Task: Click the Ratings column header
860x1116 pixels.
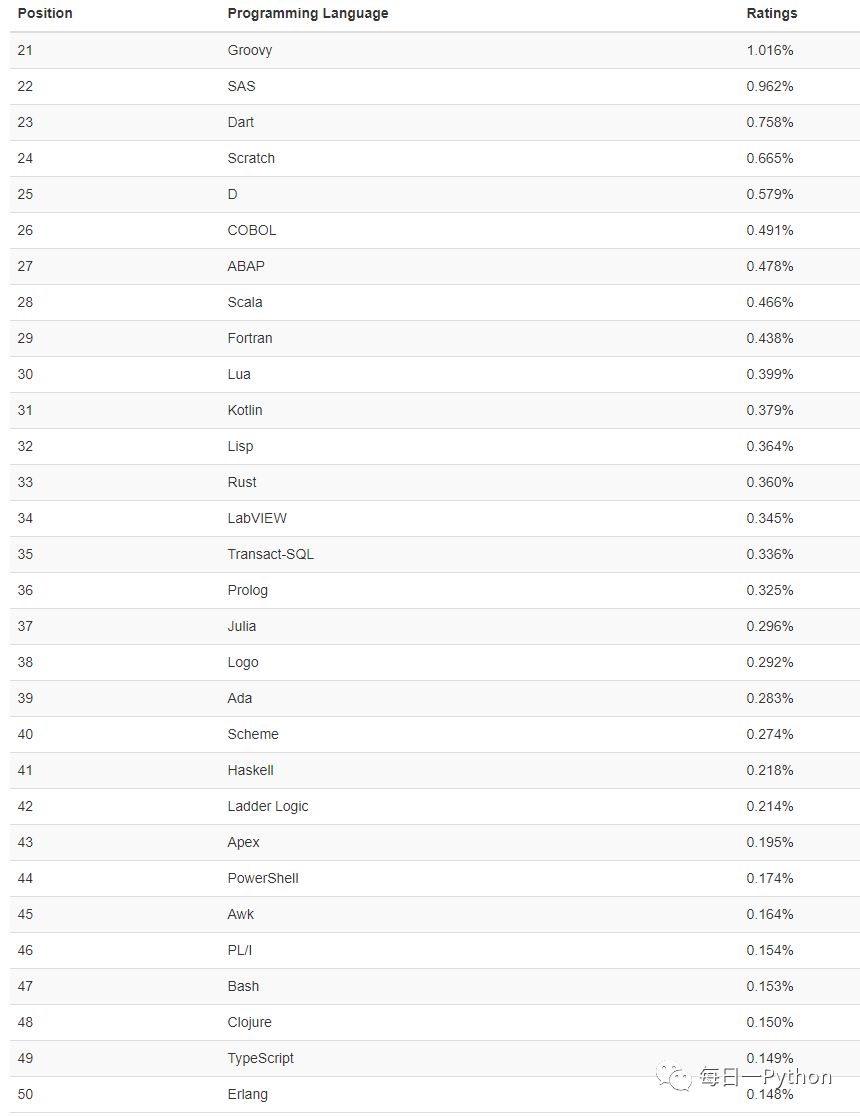Action: [x=772, y=14]
